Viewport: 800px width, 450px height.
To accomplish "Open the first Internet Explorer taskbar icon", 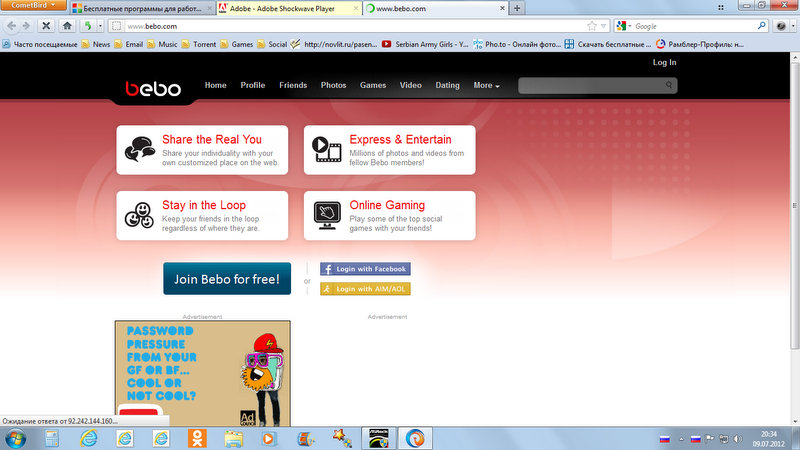I will pos(88,439).
